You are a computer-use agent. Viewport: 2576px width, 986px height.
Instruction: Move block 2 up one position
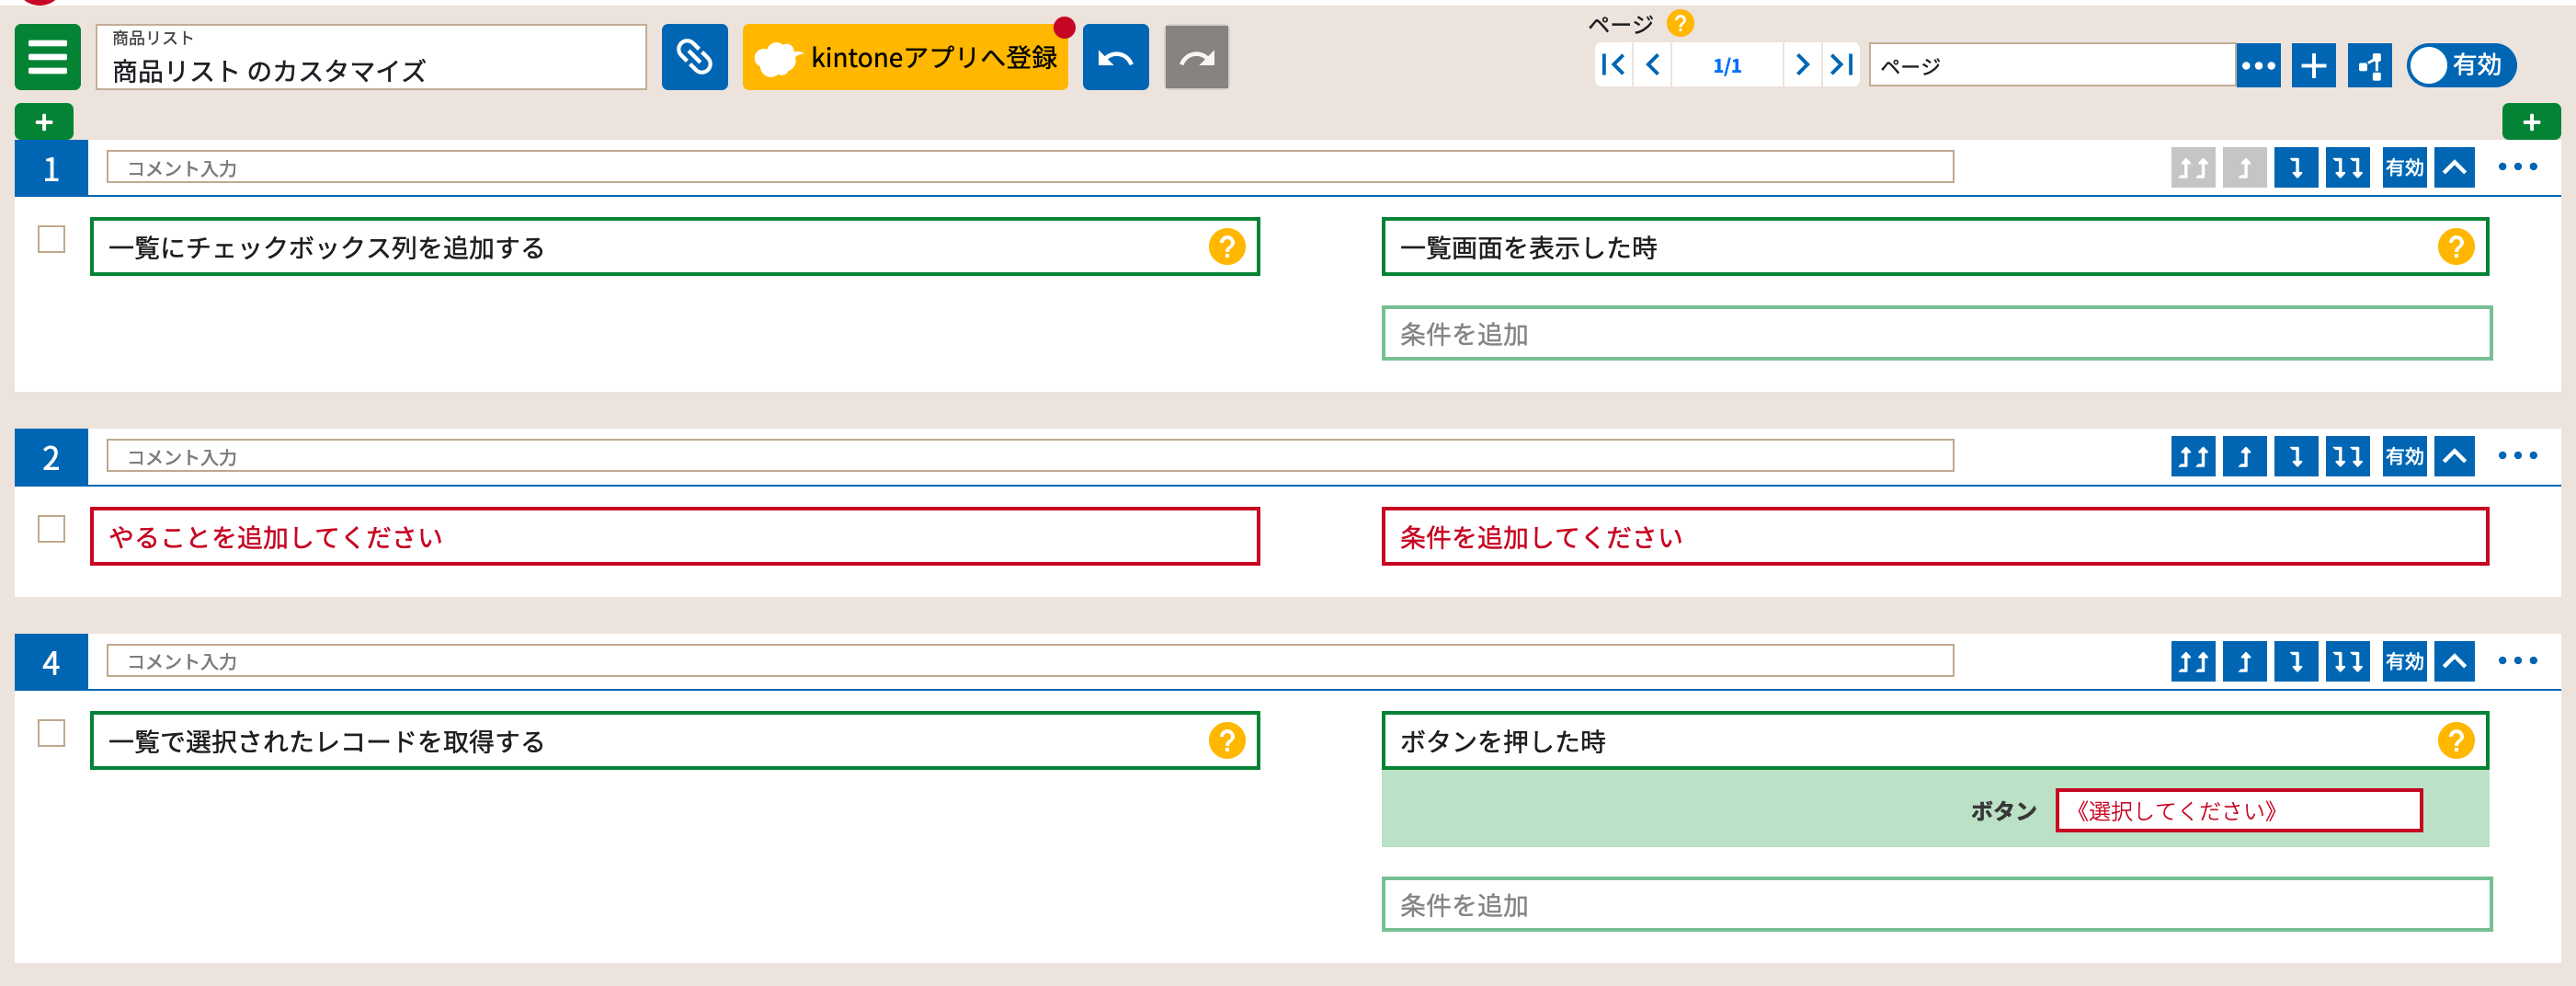click(2244, 456)
